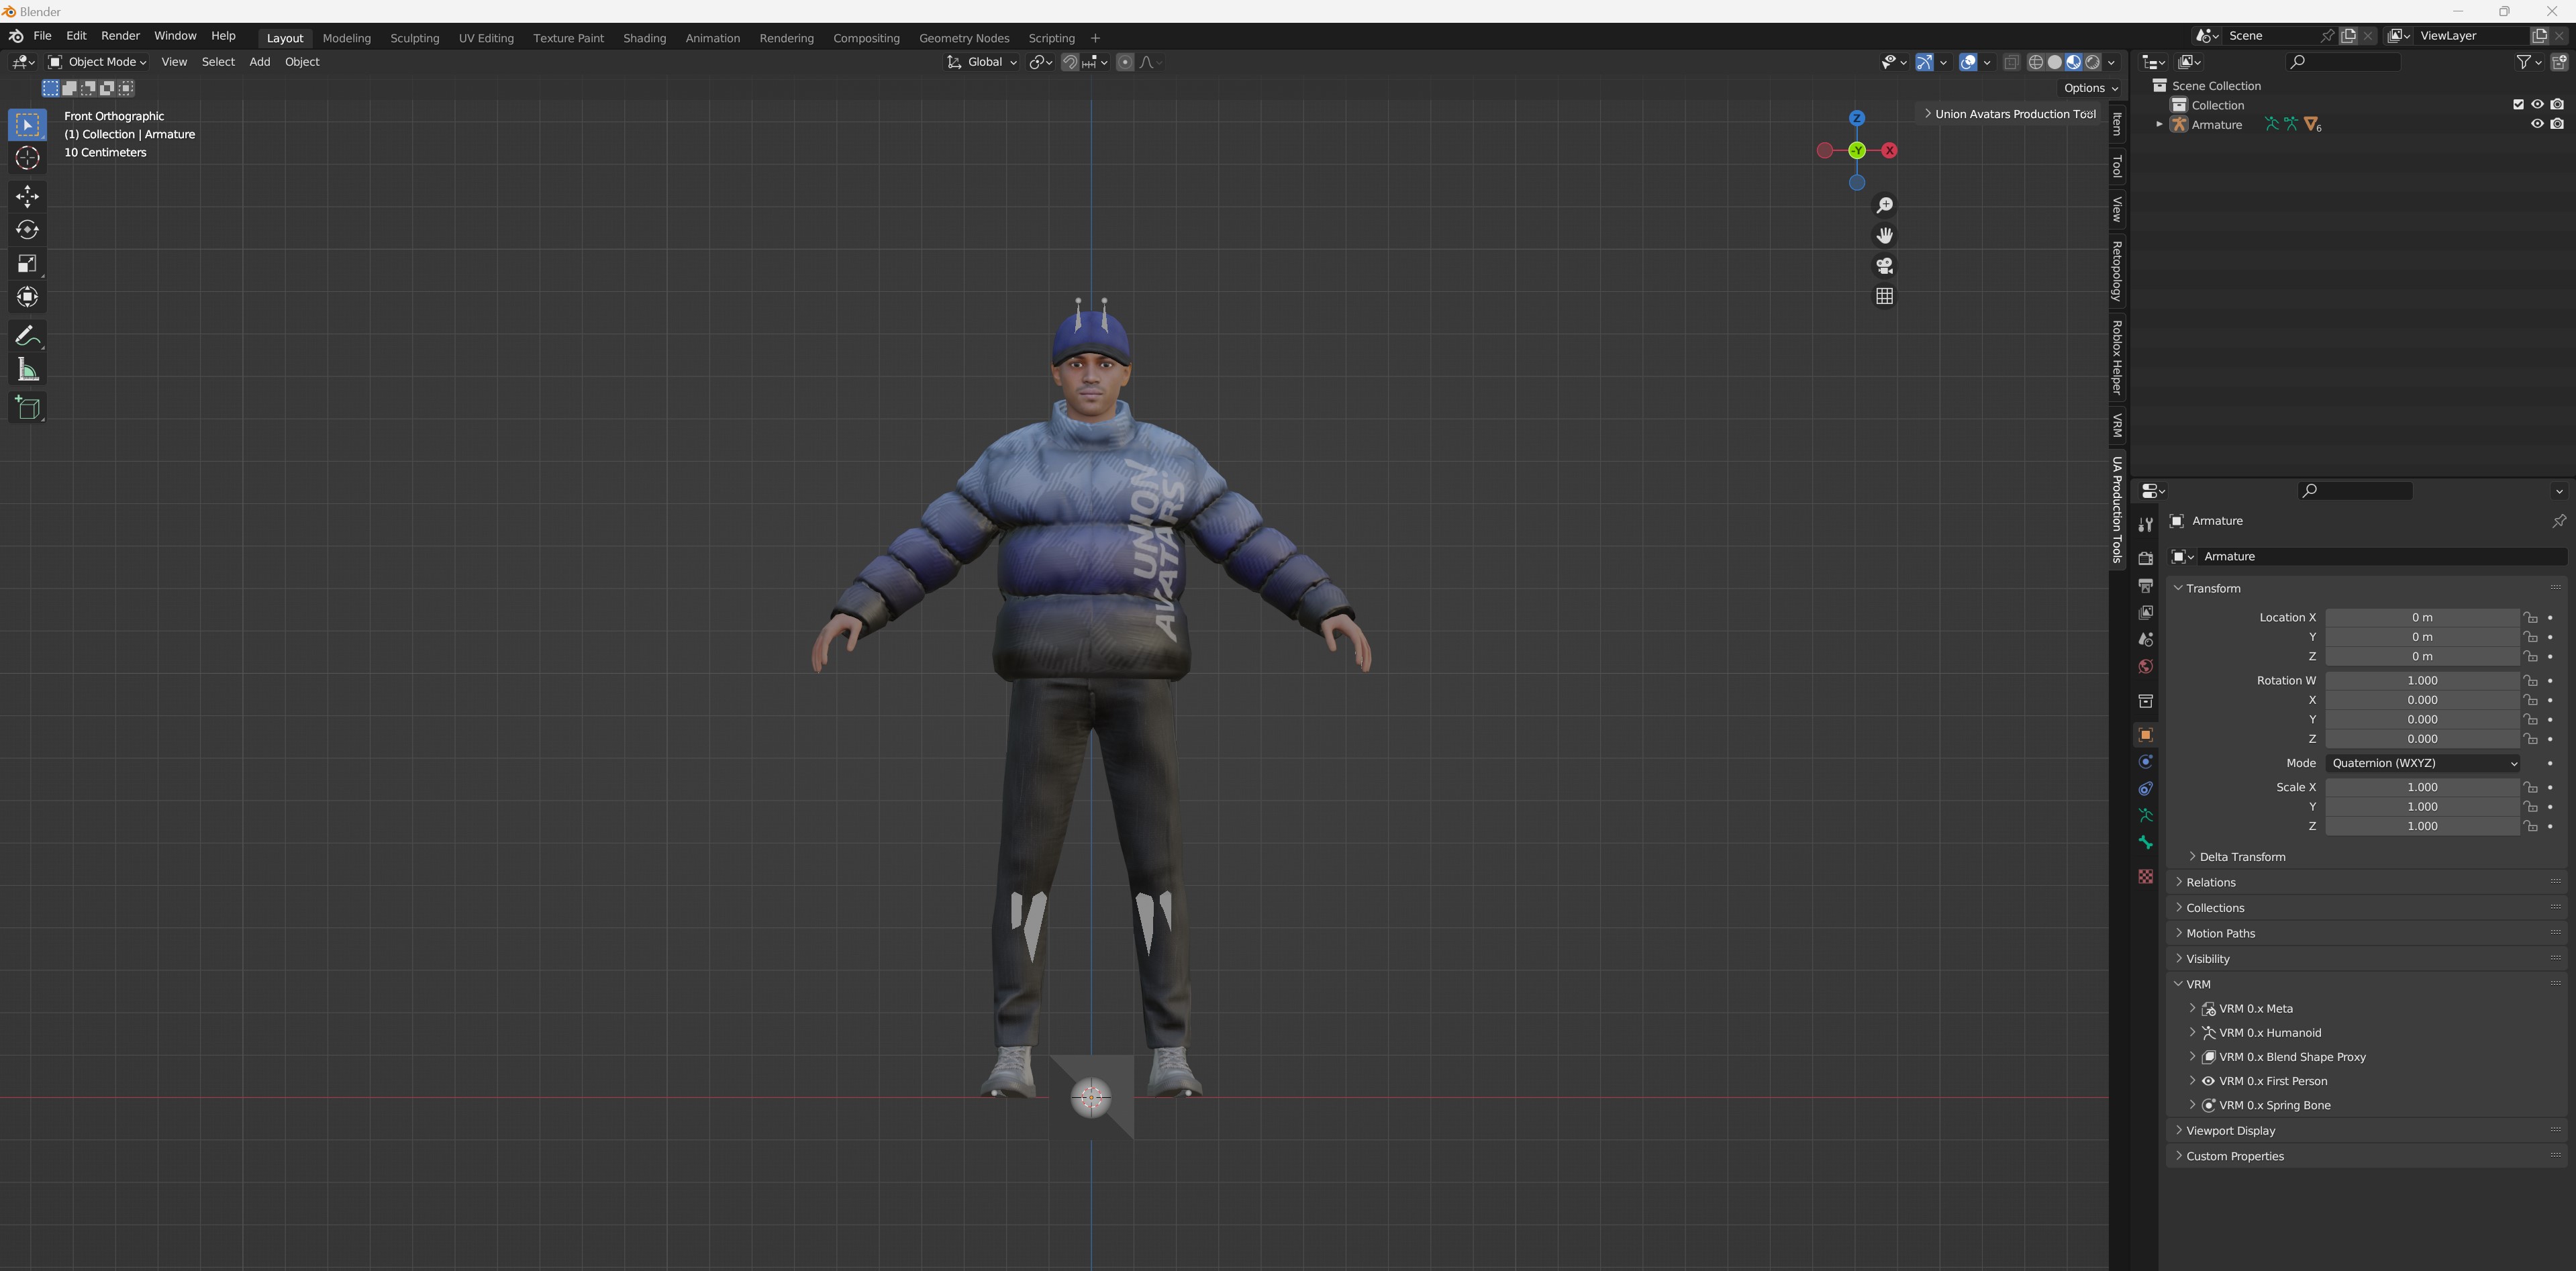Open outliner filter dropdown
The height and width of the screenshot is (1271, 2576).
pyautogui.click(x=2529, y=62)
